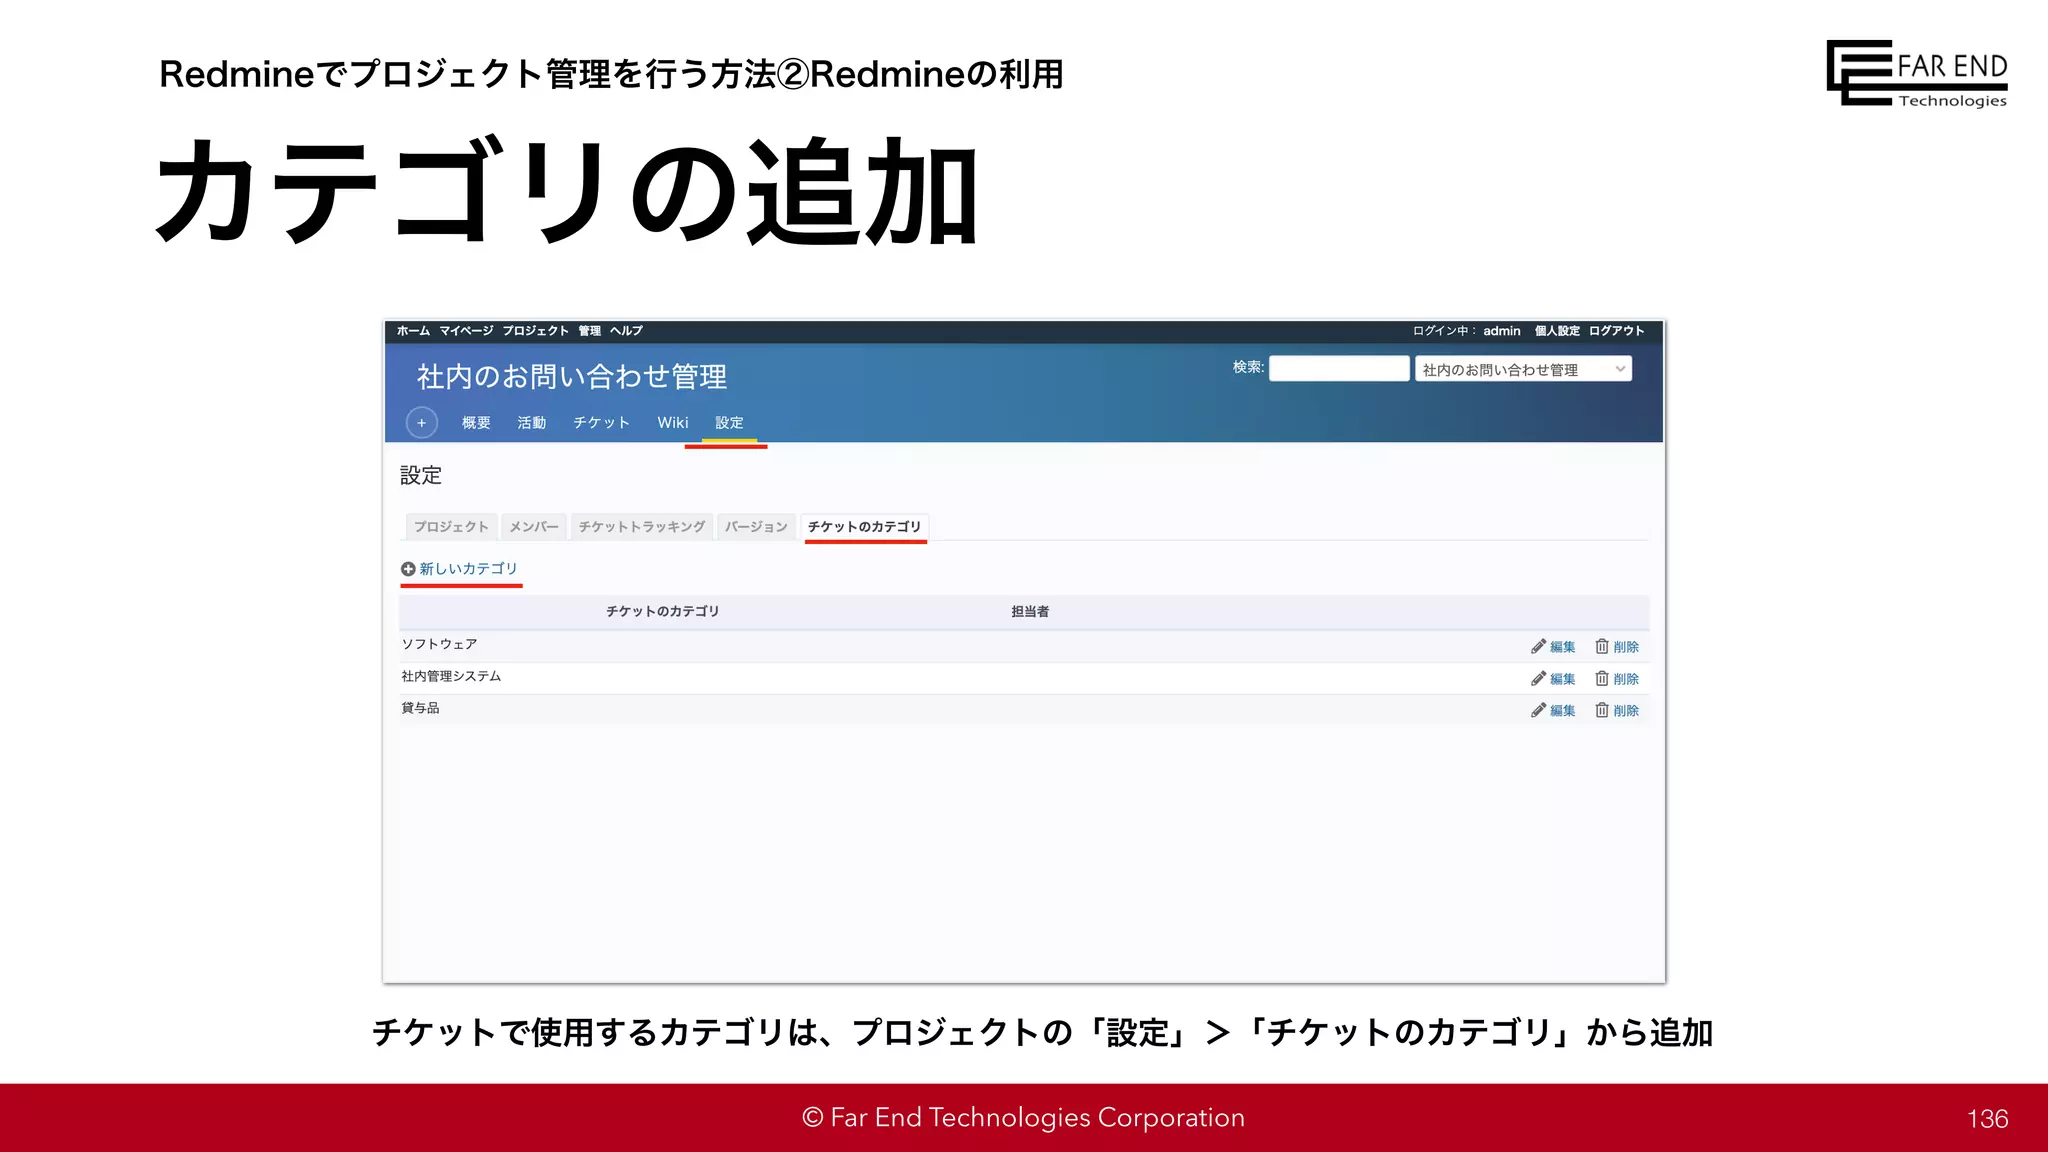2048x1152 pixels.
Task: Click 削除 link for 貸与品 row
Action: (1626, 711)
